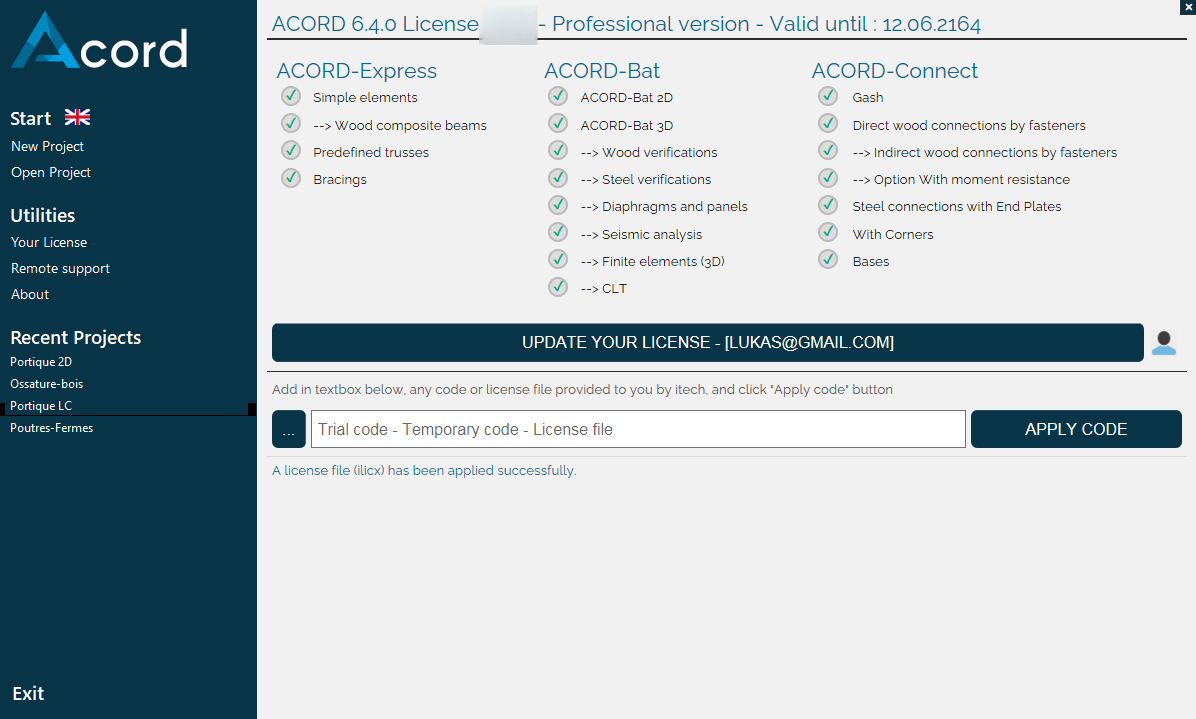
Task: Click the UK flag language icon
Action: (x=77, y=117)
